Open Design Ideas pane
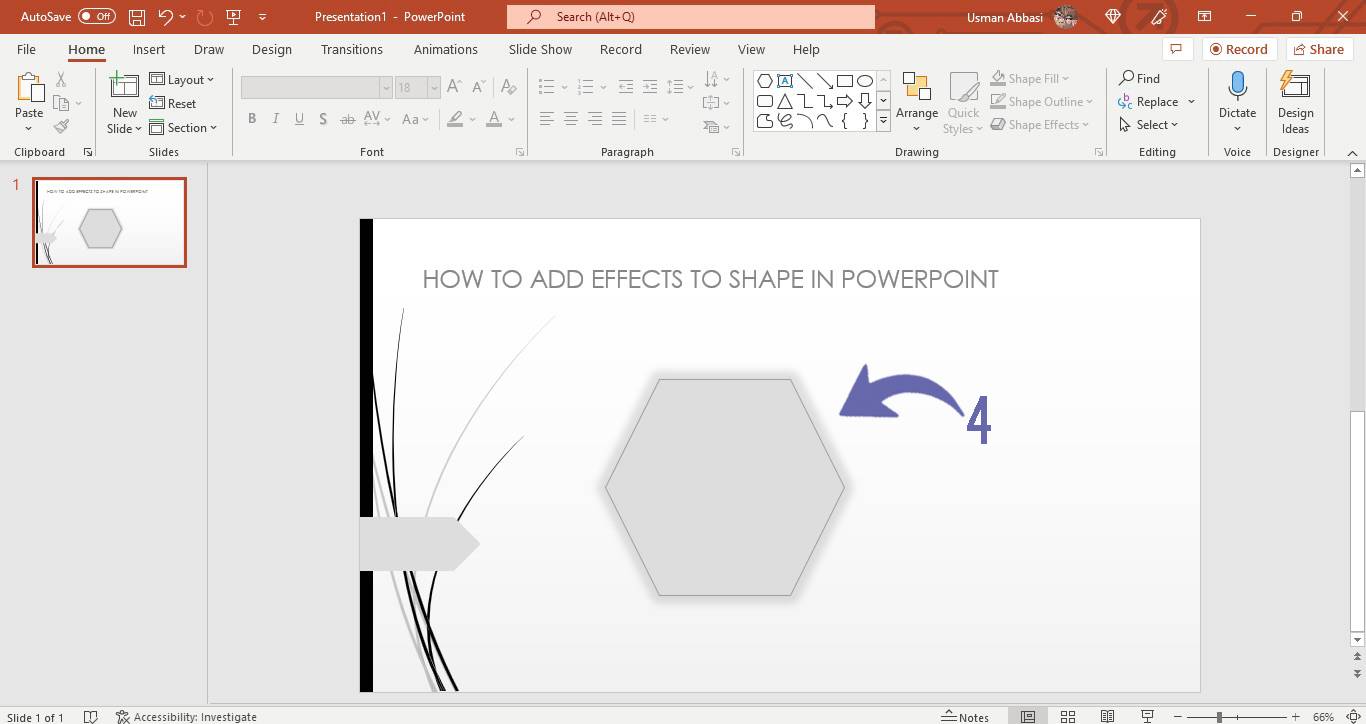Viewport: 1366px width, 724px height. point(1295,103)
